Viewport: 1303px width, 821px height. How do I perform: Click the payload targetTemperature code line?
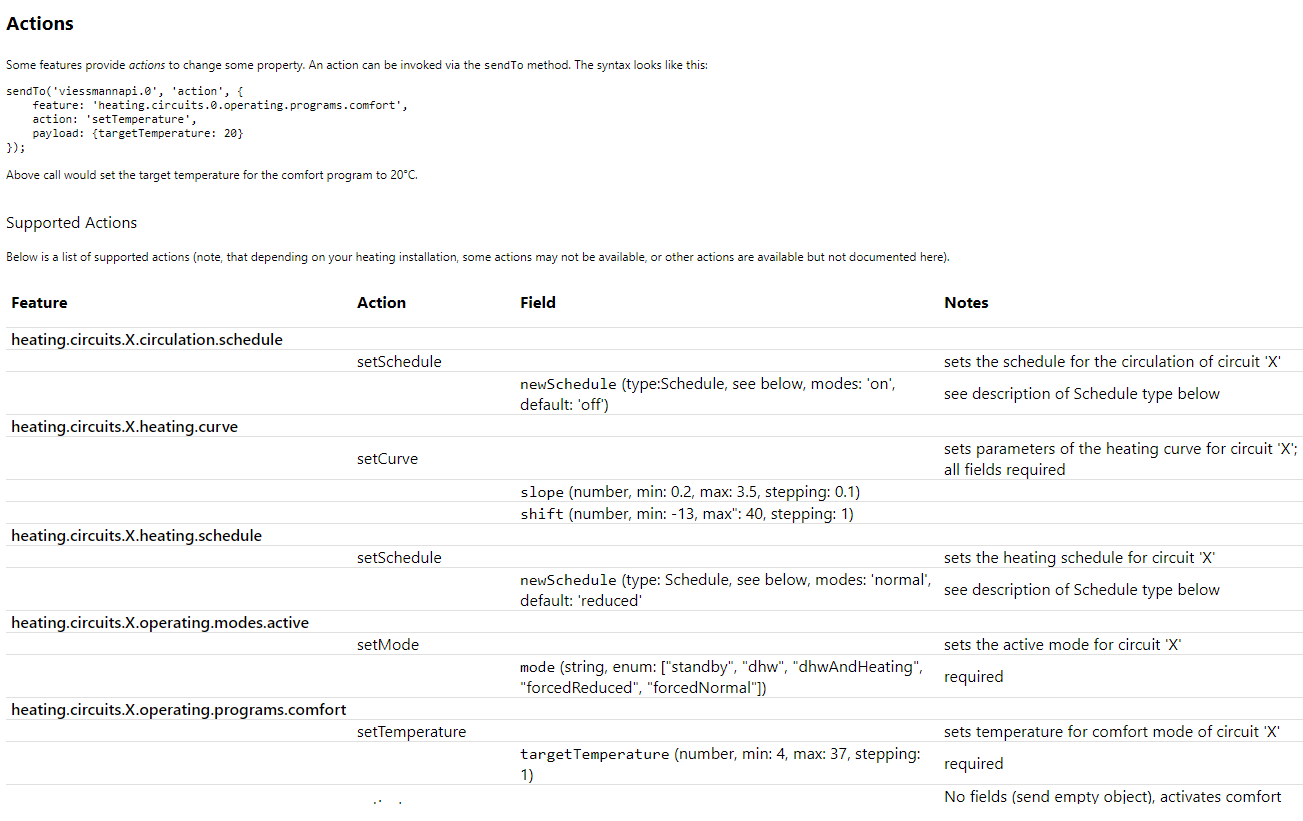[137, 133]
